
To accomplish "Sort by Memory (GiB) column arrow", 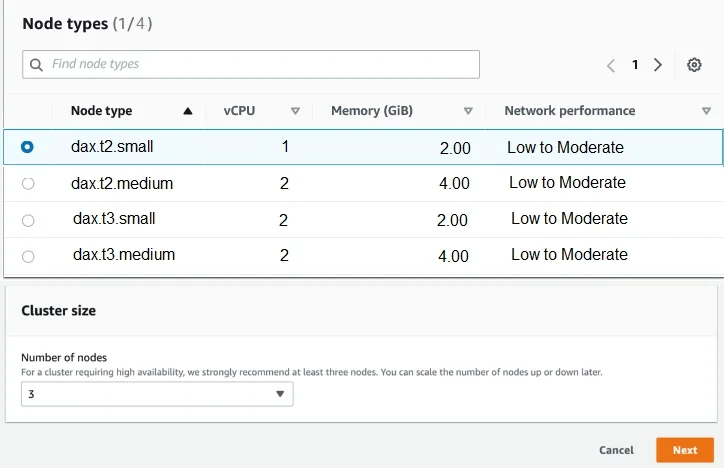I will coord(468,111).
